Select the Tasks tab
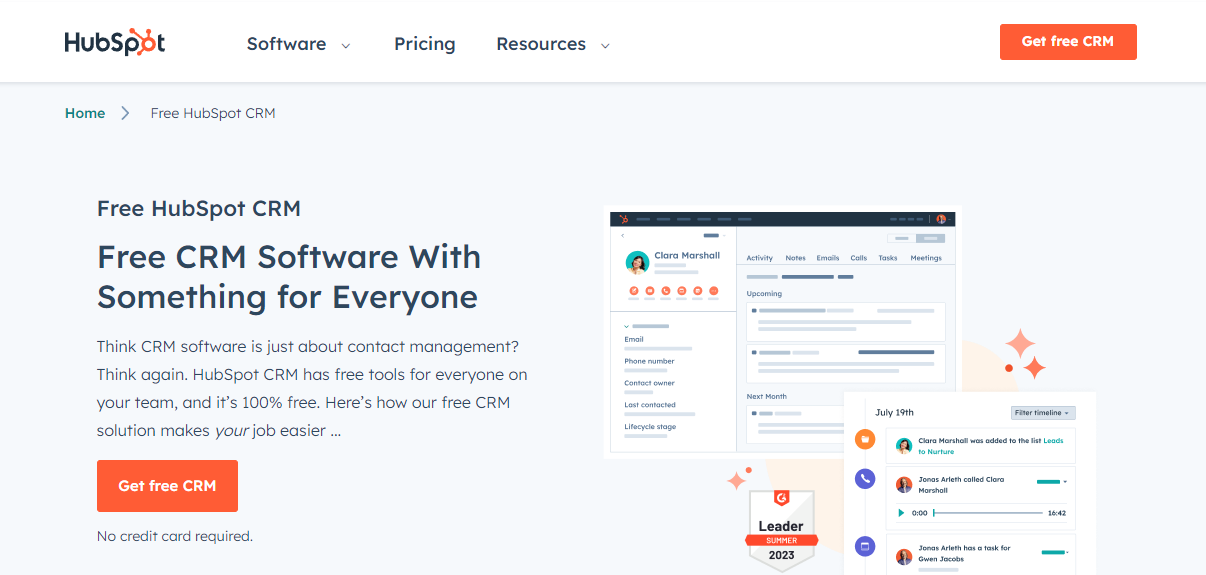1206x575 pixels. [888, 258]
